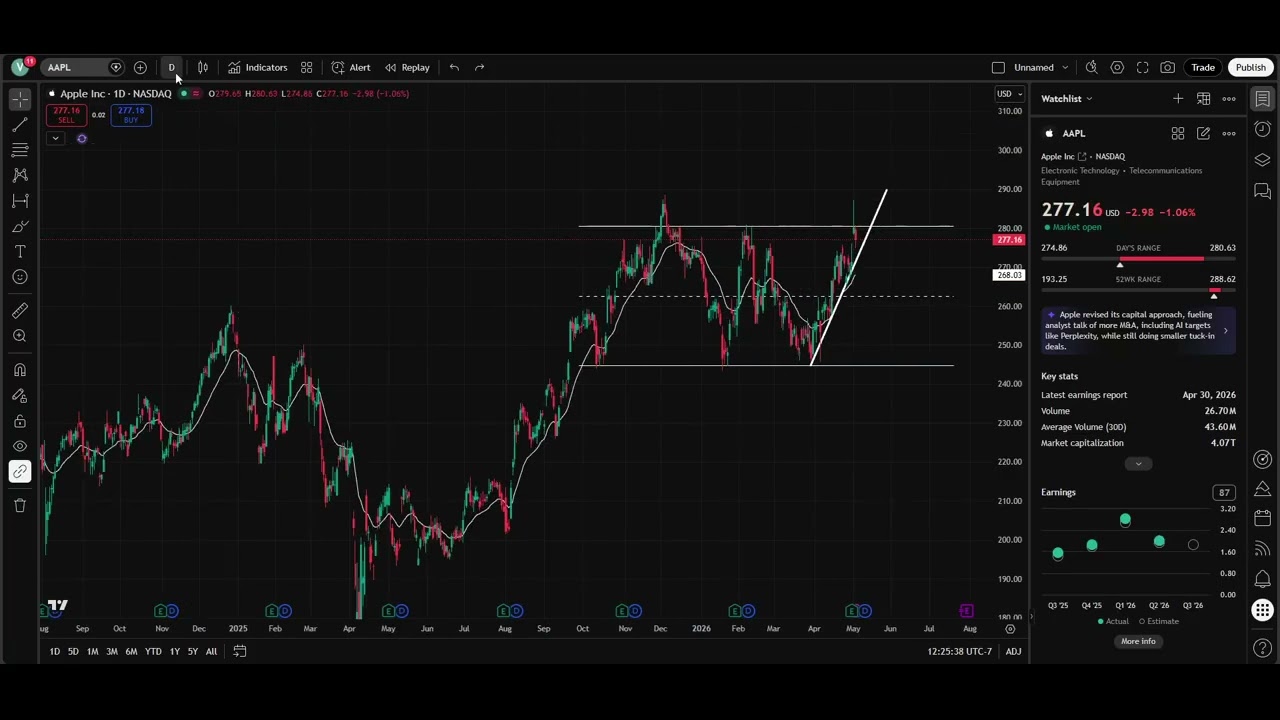Open the USD currency dropdown
Viewport: 1280px width, 720px height.
pyautogui.click(x=1009, y=94)
